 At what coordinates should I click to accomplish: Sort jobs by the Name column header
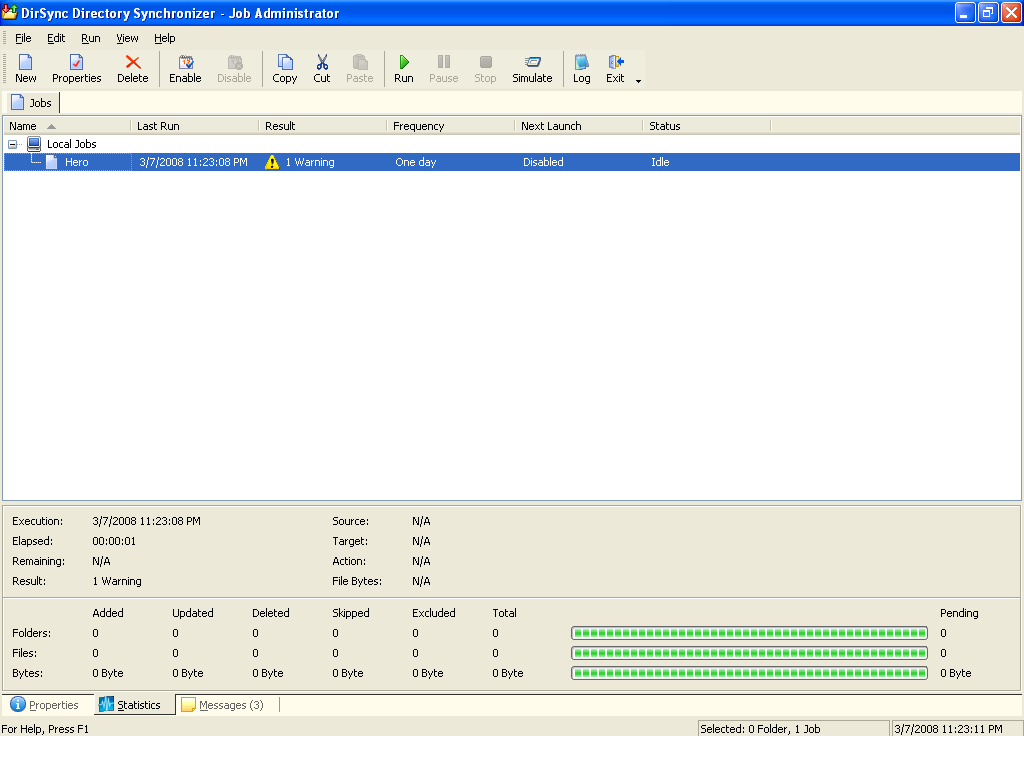(67, 126)
